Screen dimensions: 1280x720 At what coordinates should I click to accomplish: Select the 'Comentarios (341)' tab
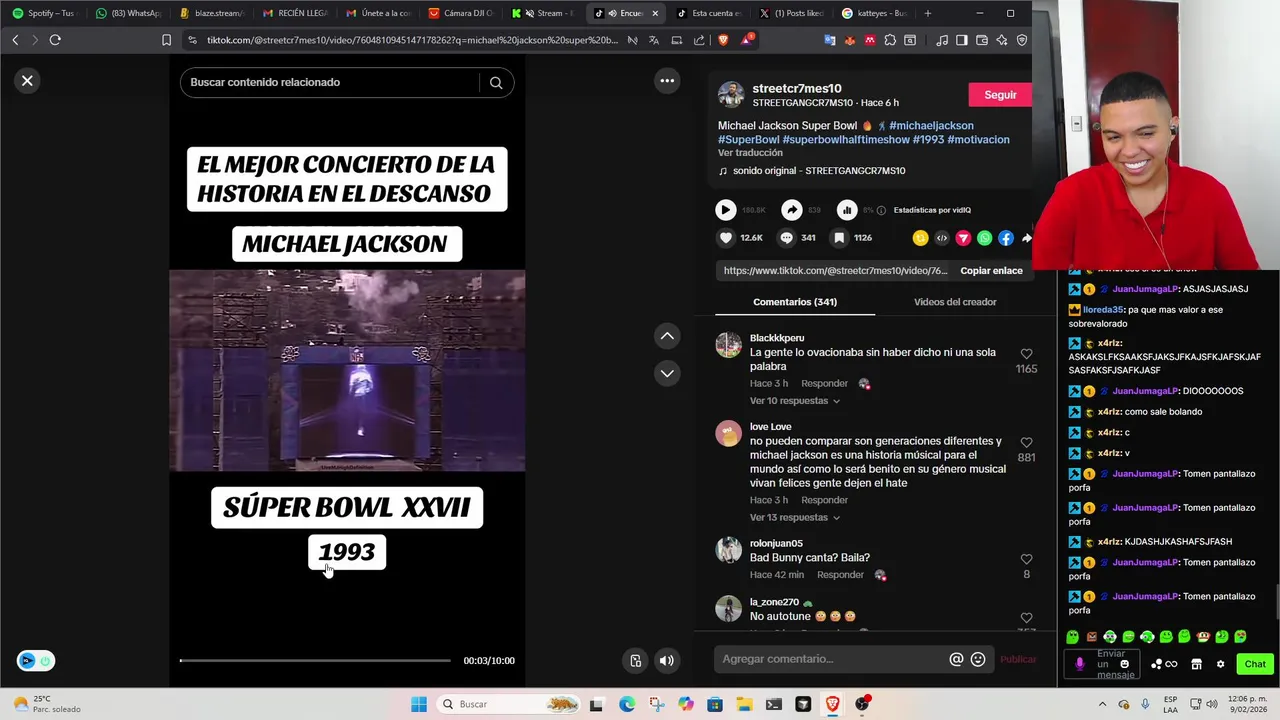tap(795, 302)
